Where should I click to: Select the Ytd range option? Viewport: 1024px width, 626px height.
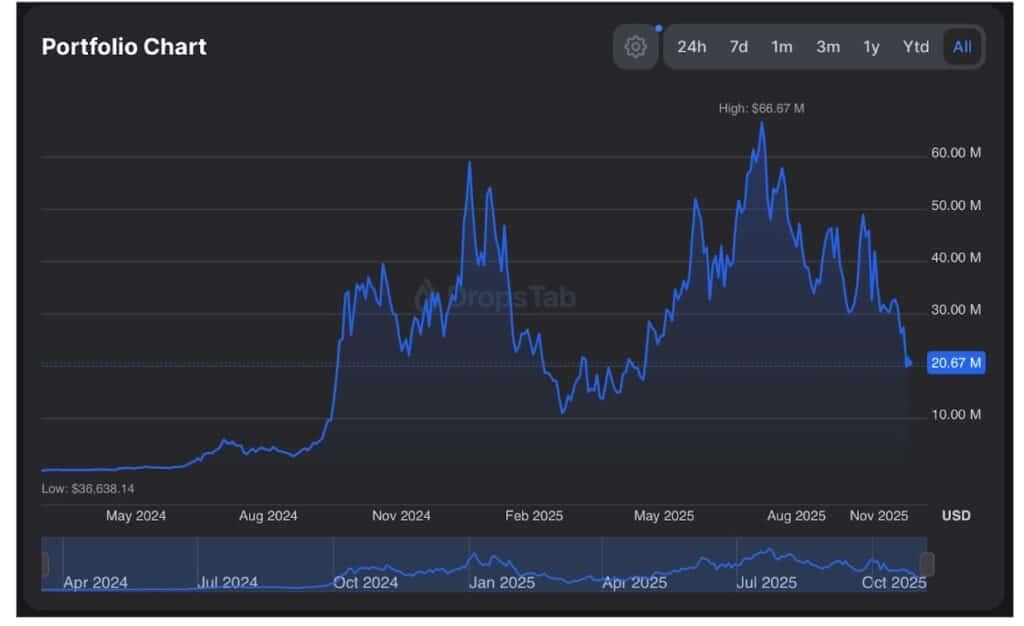click(x=915, y=47)
